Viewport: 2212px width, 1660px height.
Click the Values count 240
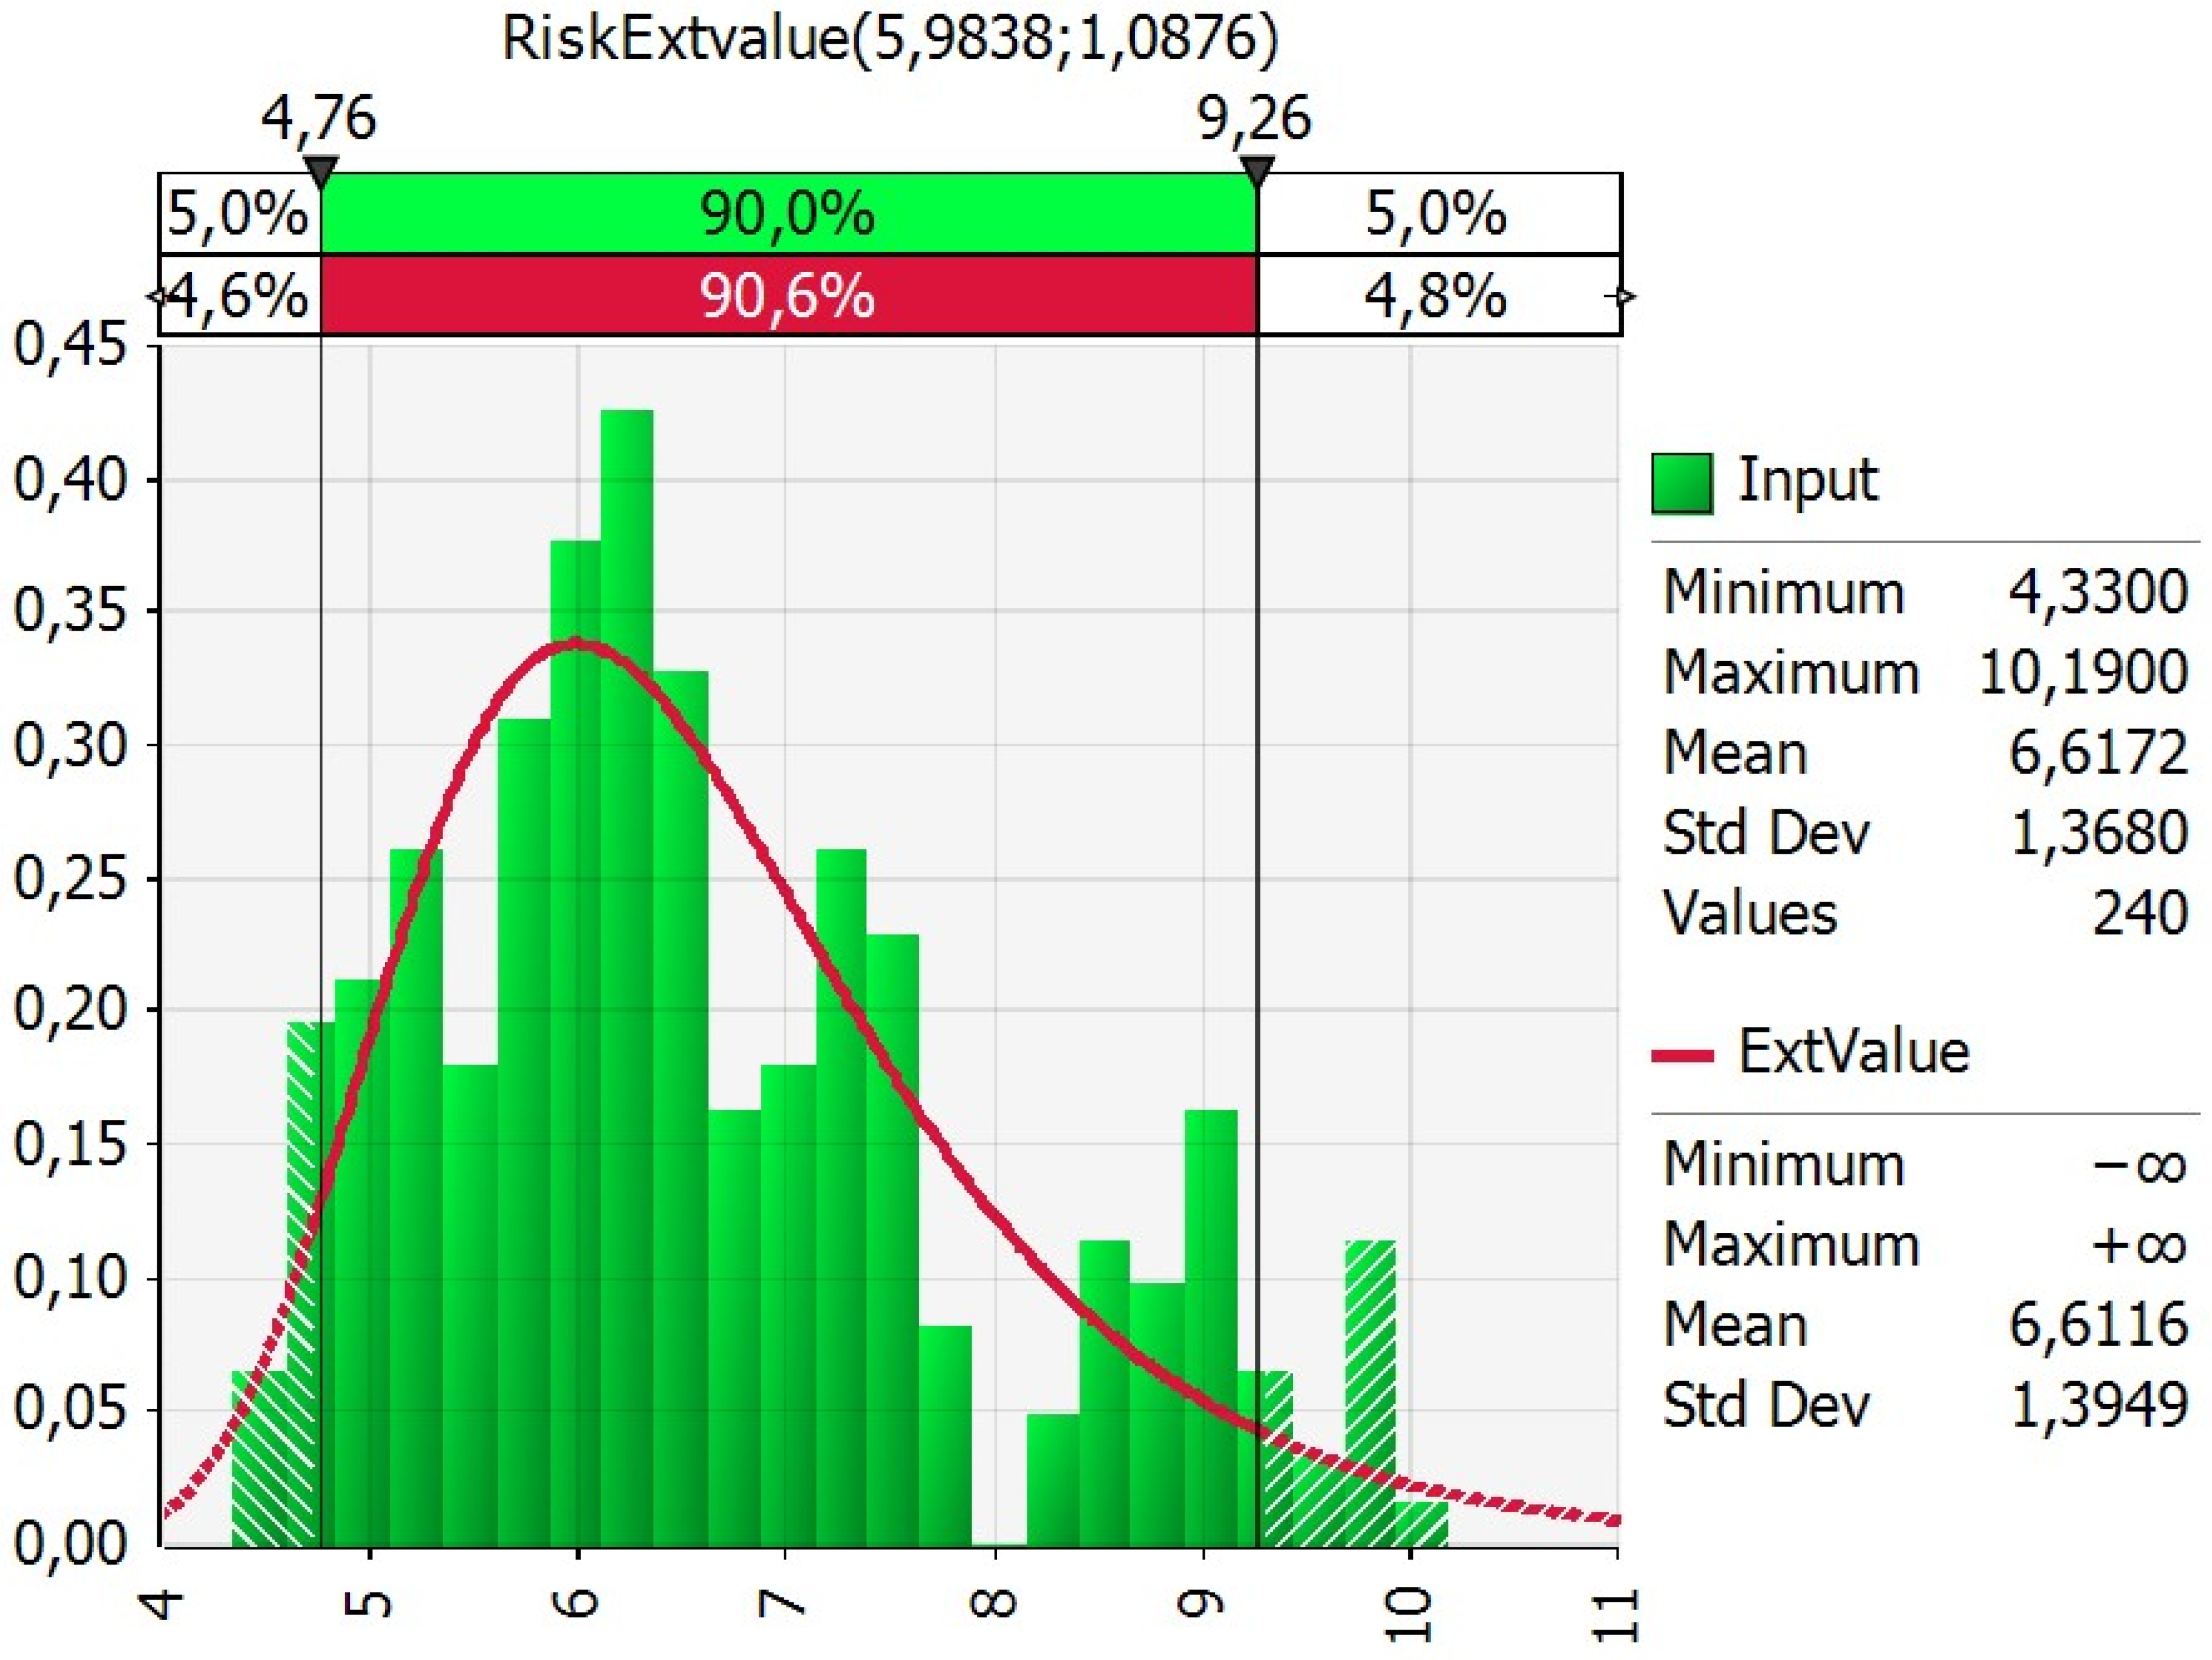click(x=2140, y=914)
